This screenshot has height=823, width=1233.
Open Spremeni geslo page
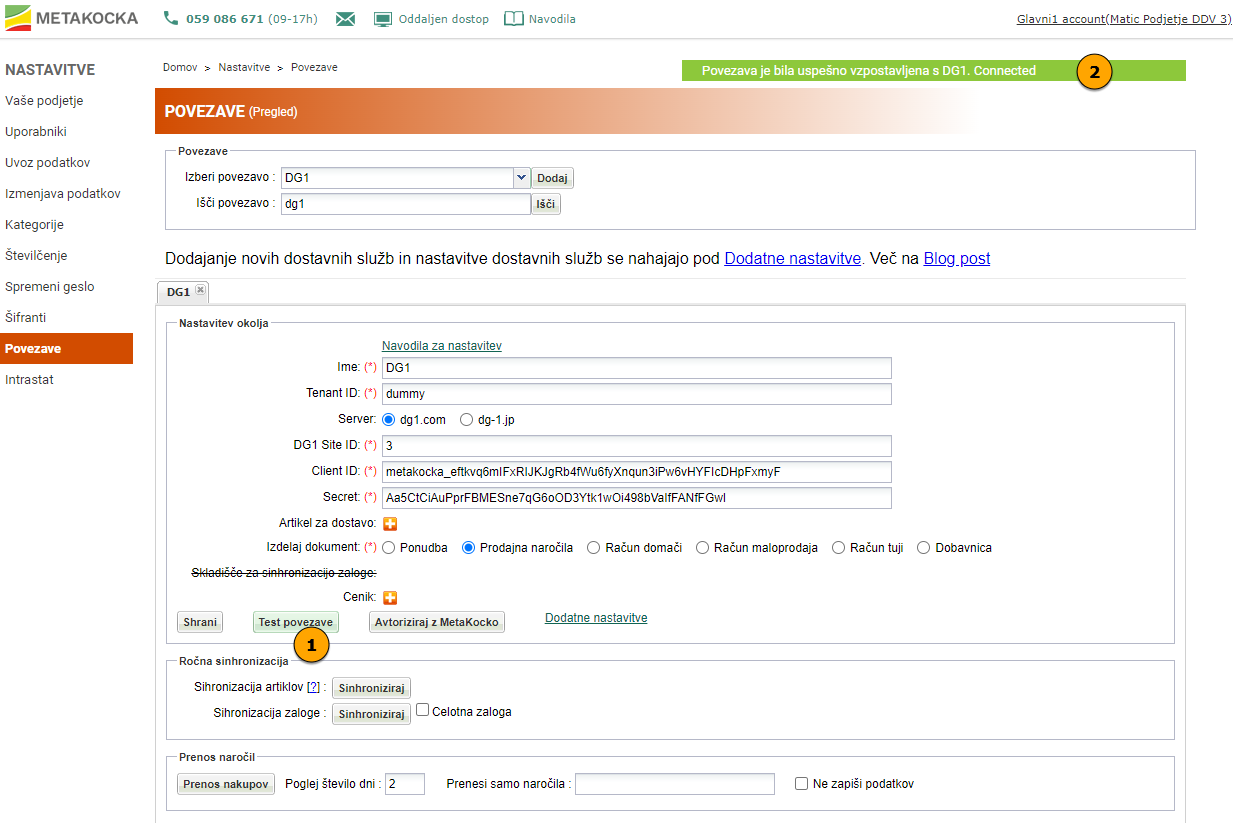[50, 287]
